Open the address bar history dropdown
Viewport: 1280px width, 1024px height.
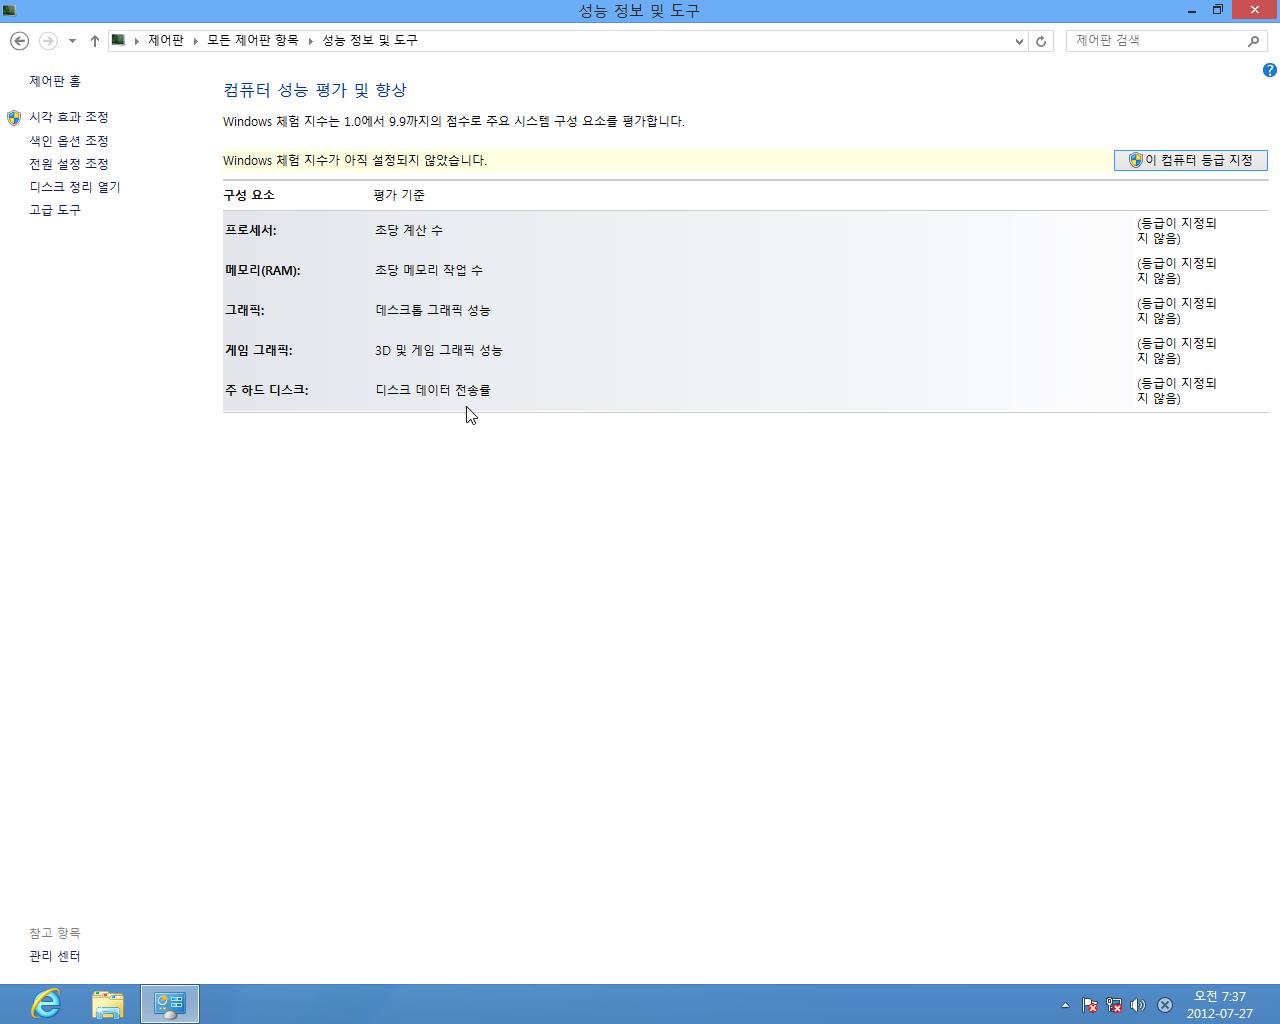1019,41
